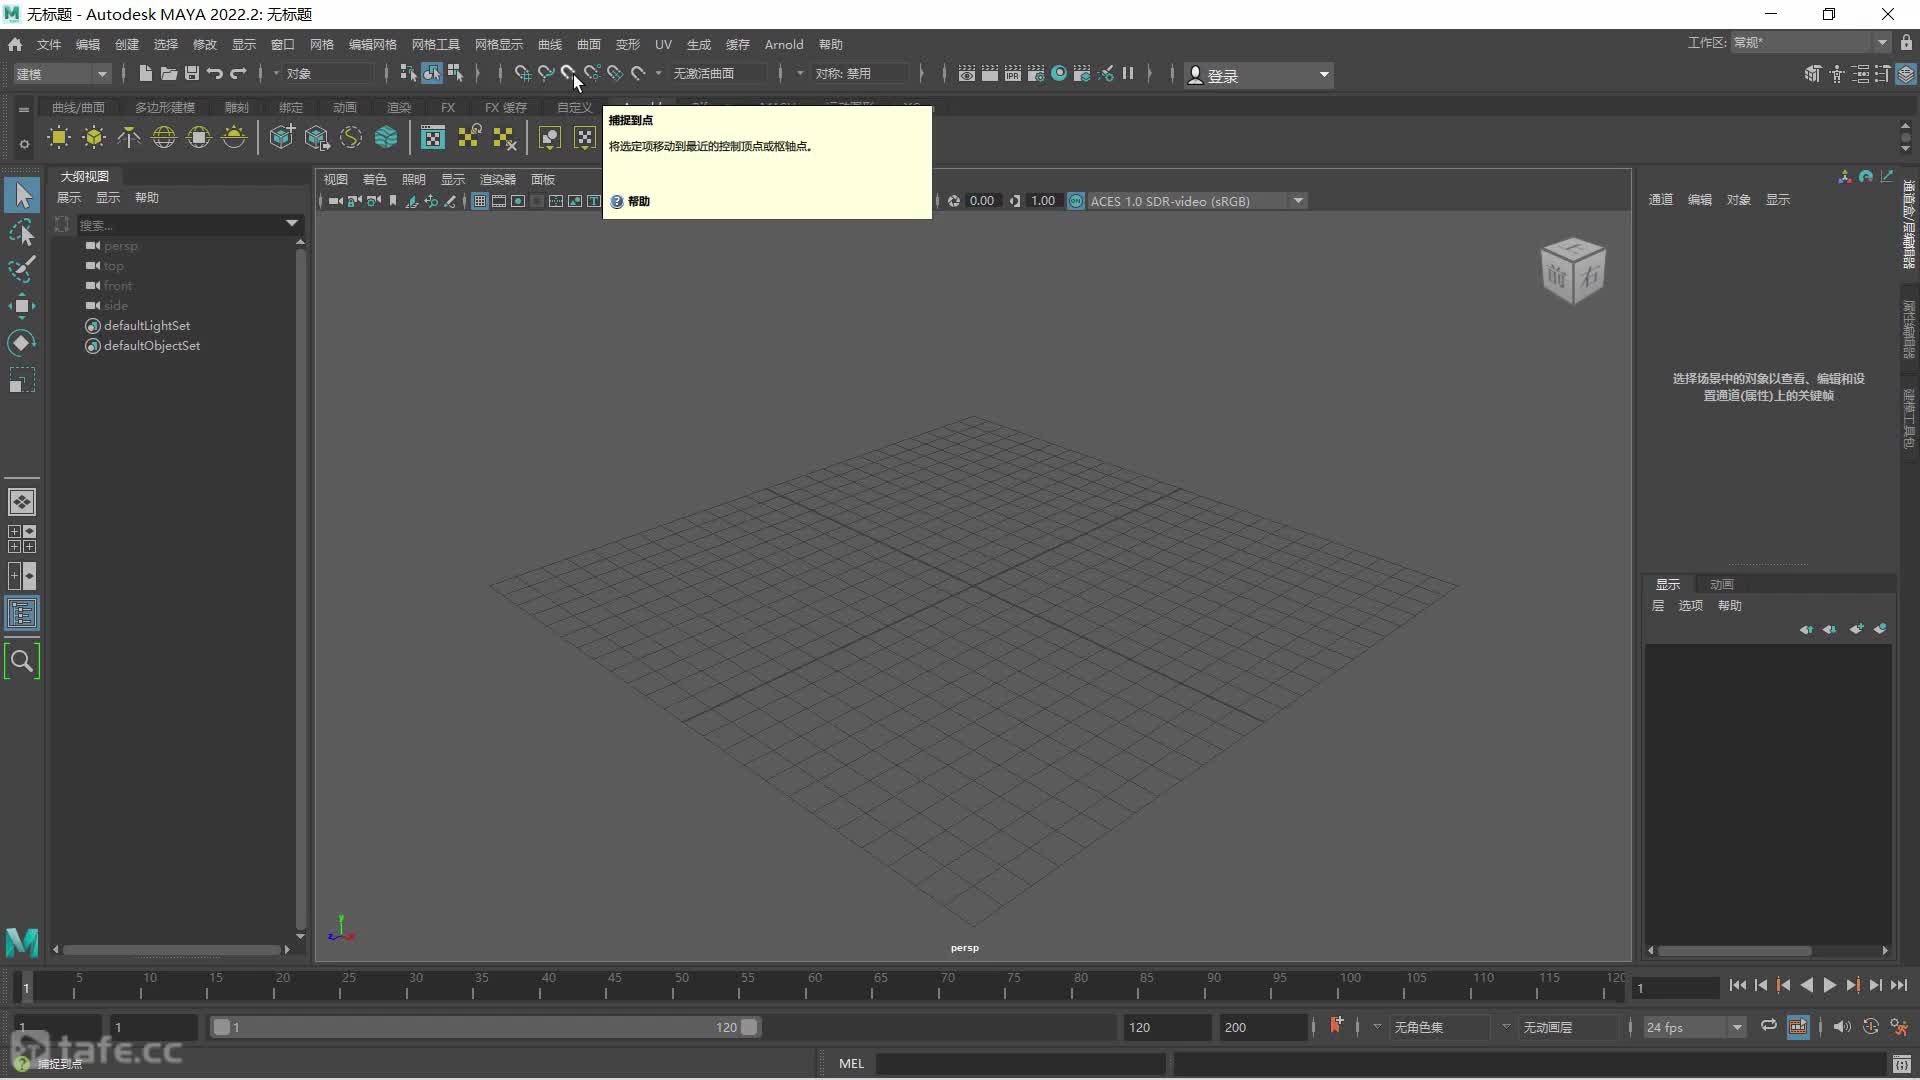Toggle Snap to View Planes magnet
This screenshot has height=1080, width=1920.
click(614, 73)
